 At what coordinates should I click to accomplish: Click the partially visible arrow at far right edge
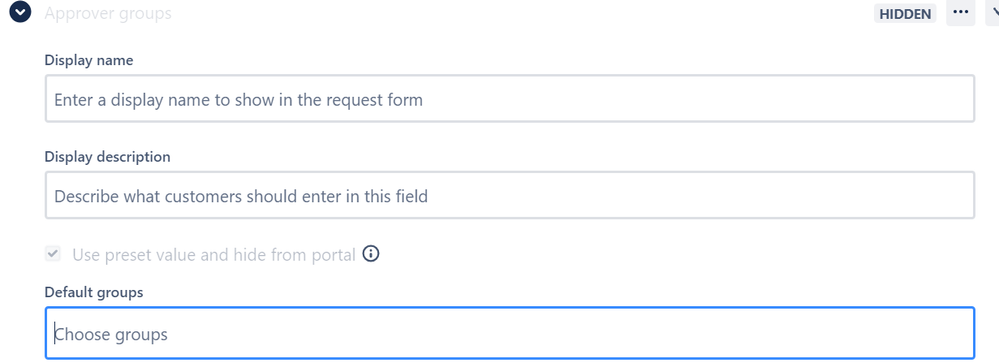[x=993, y=13]
